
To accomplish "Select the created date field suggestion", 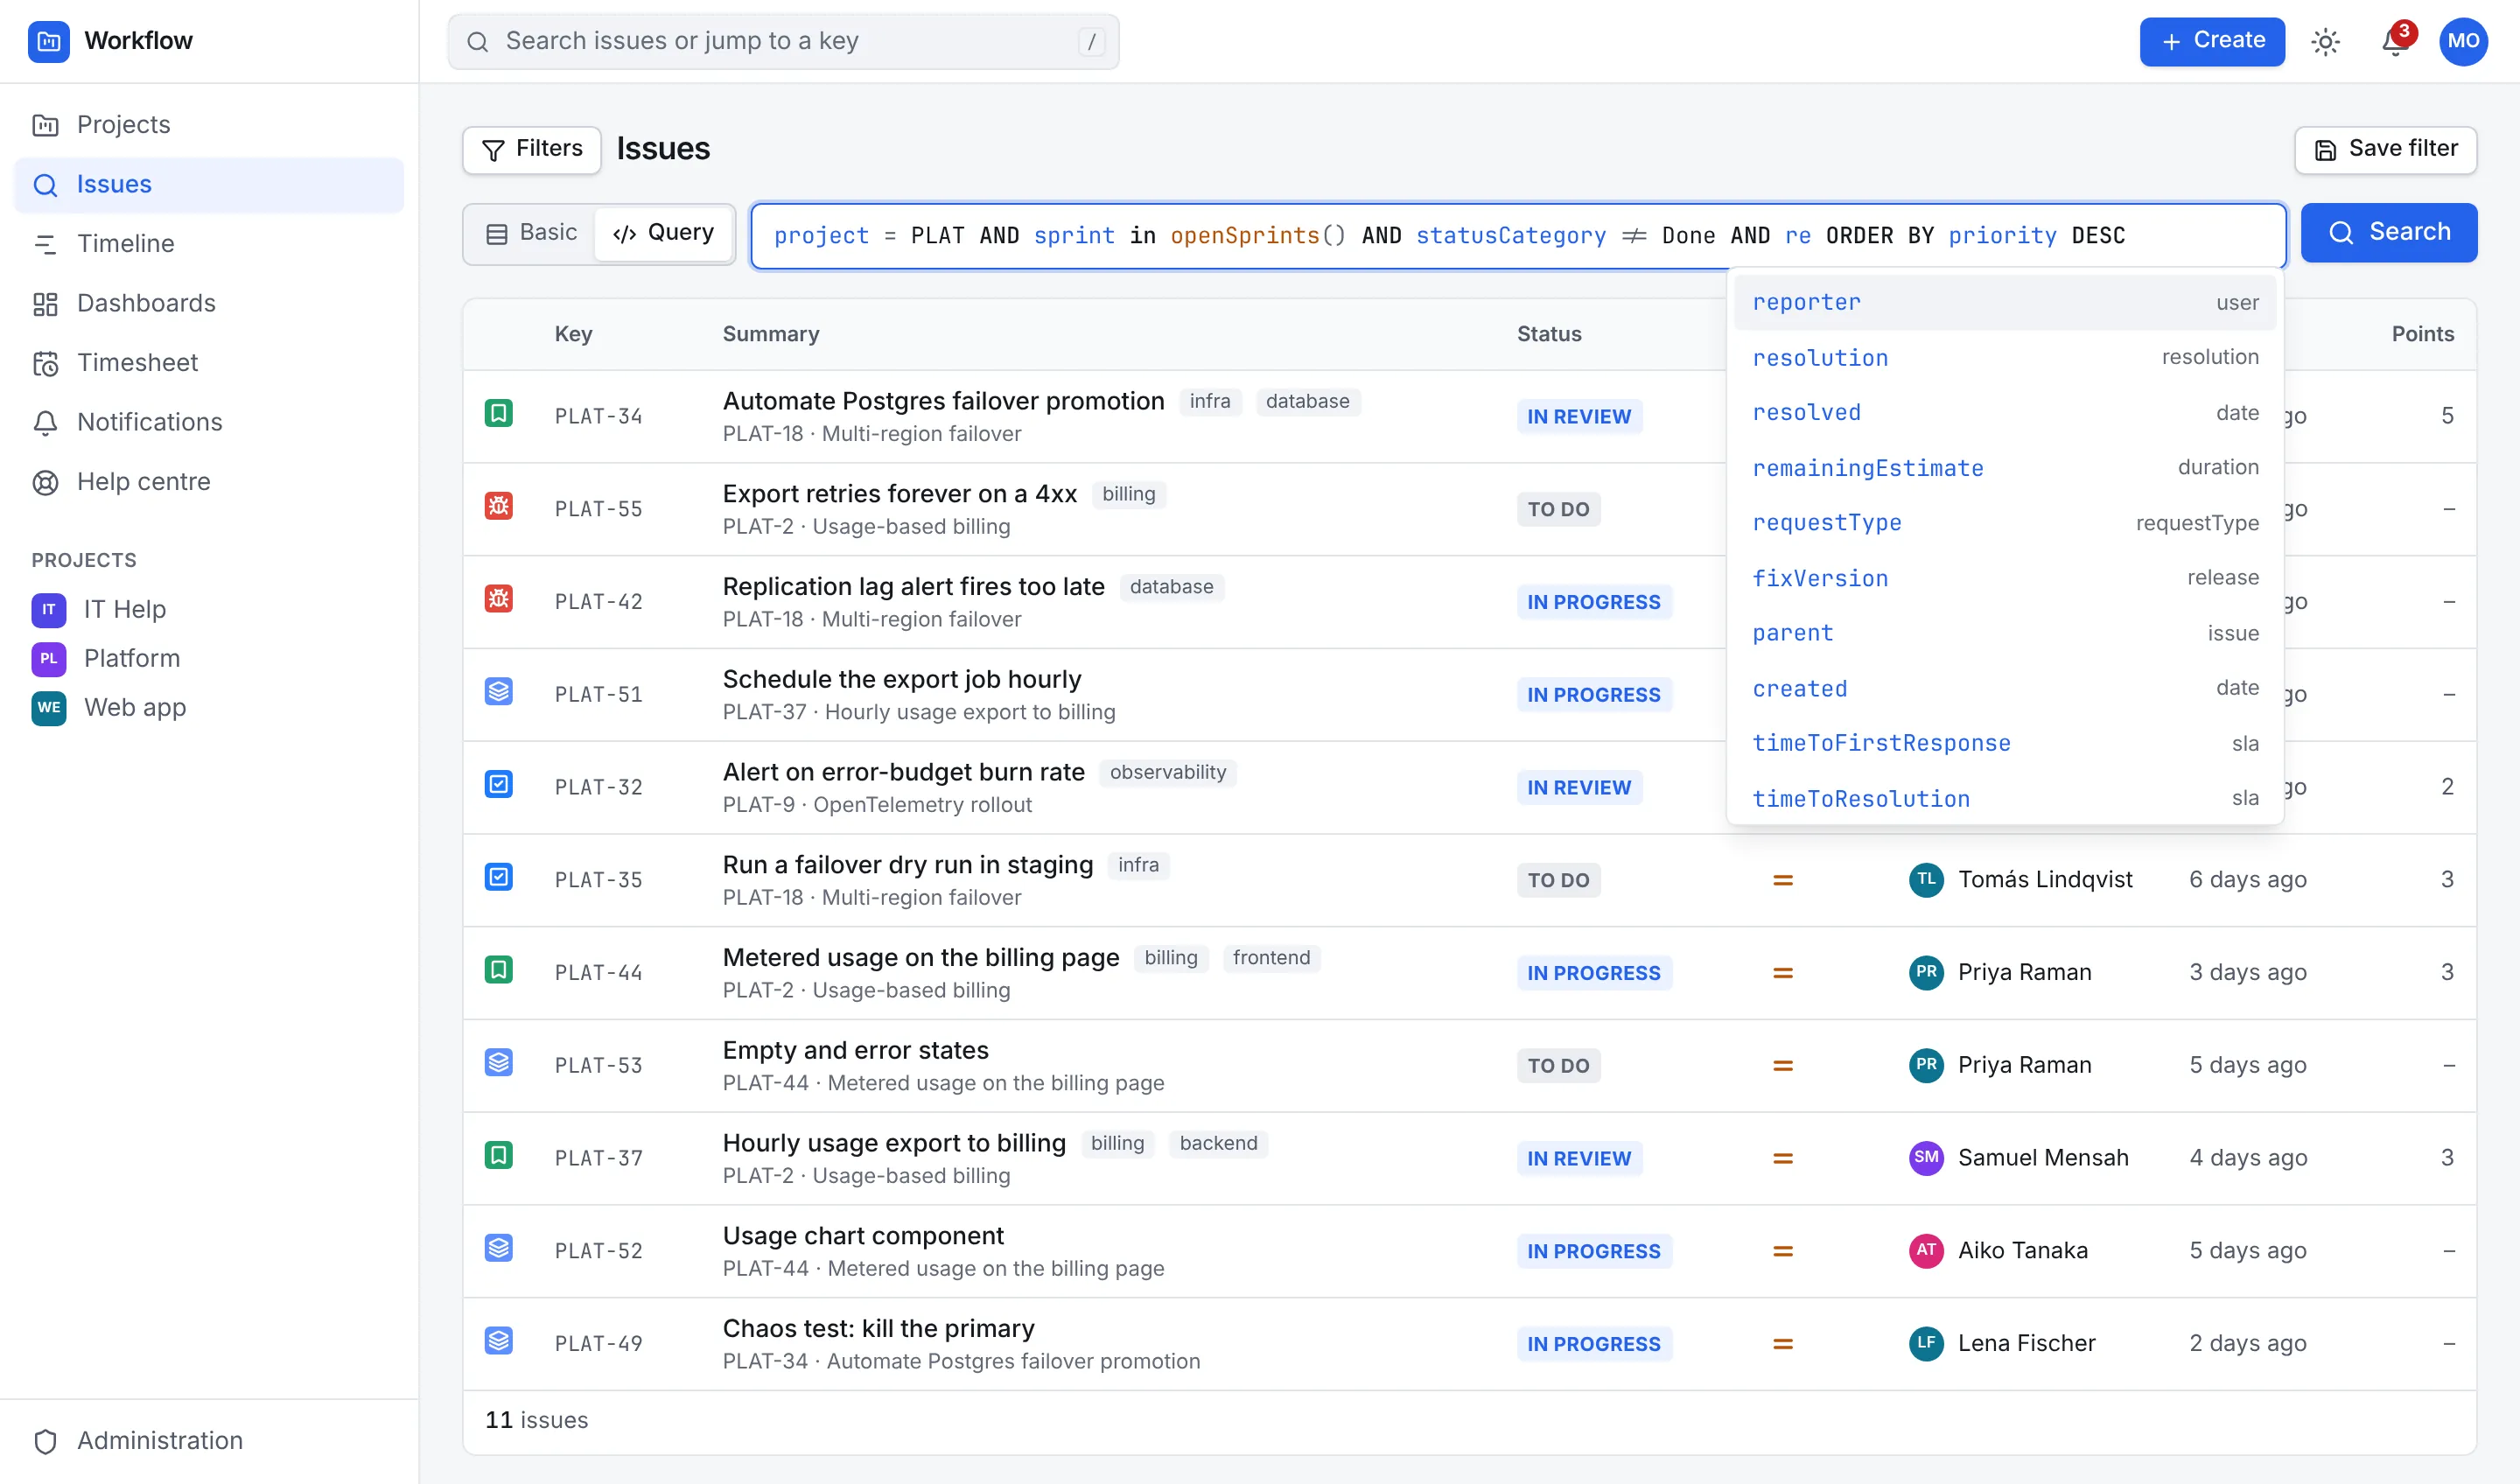I will pyautogui.click(x=2005, y=688).
